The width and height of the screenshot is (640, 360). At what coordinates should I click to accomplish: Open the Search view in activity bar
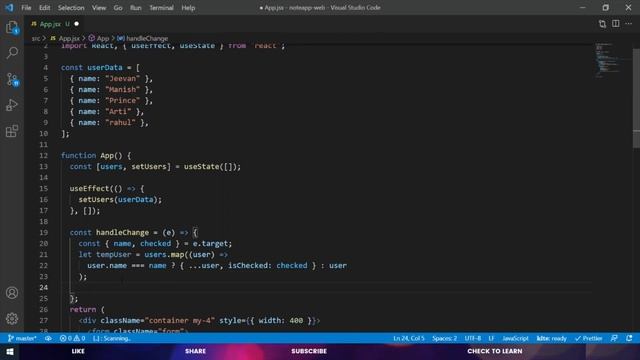(x=12, y=53)
